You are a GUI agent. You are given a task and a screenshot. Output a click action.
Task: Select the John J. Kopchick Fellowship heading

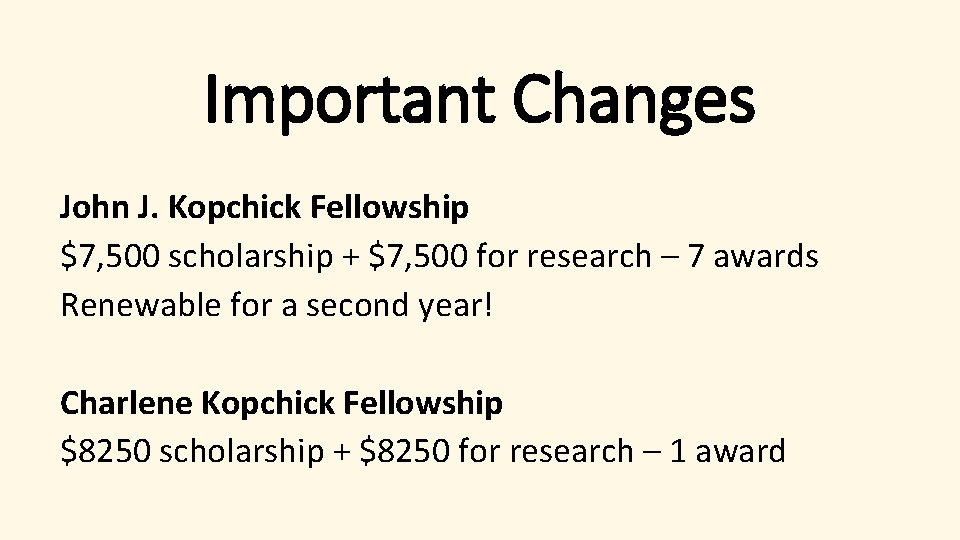[264, 208]
